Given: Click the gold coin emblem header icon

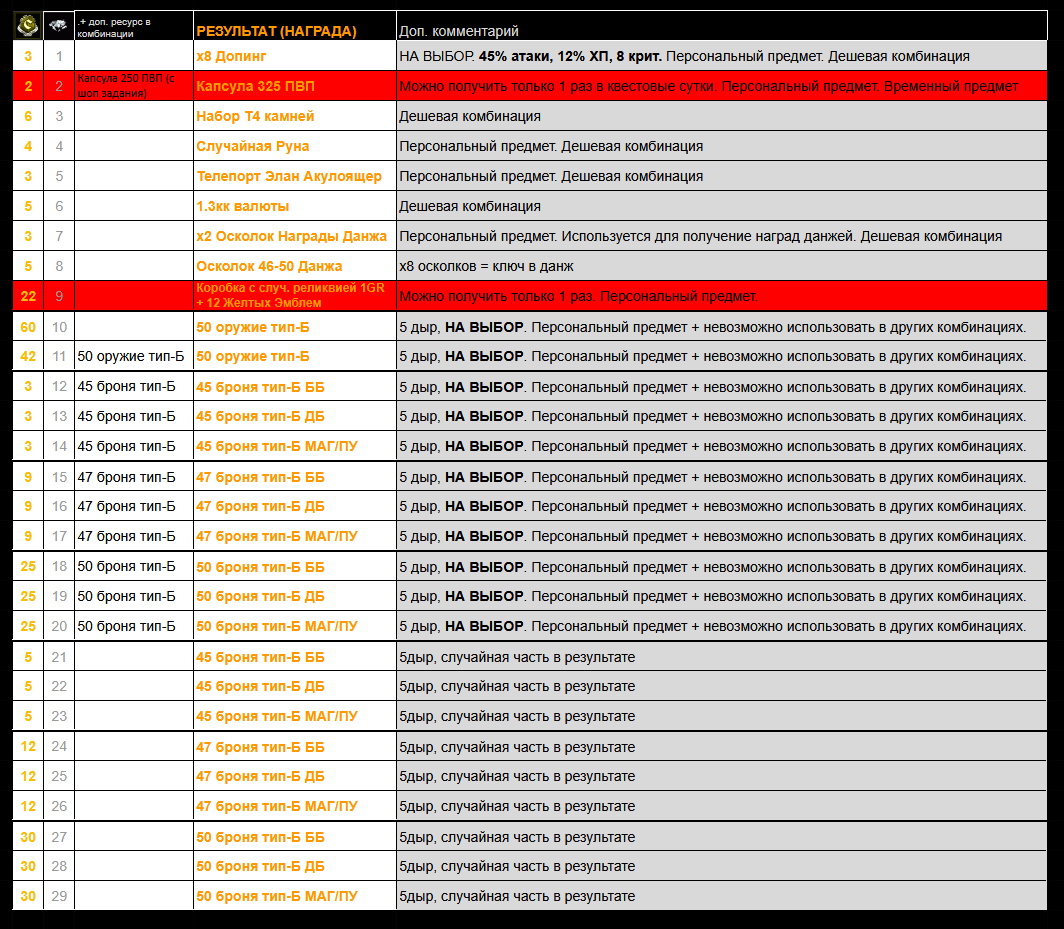Looking at the screenshot, I should click(27, 26).
